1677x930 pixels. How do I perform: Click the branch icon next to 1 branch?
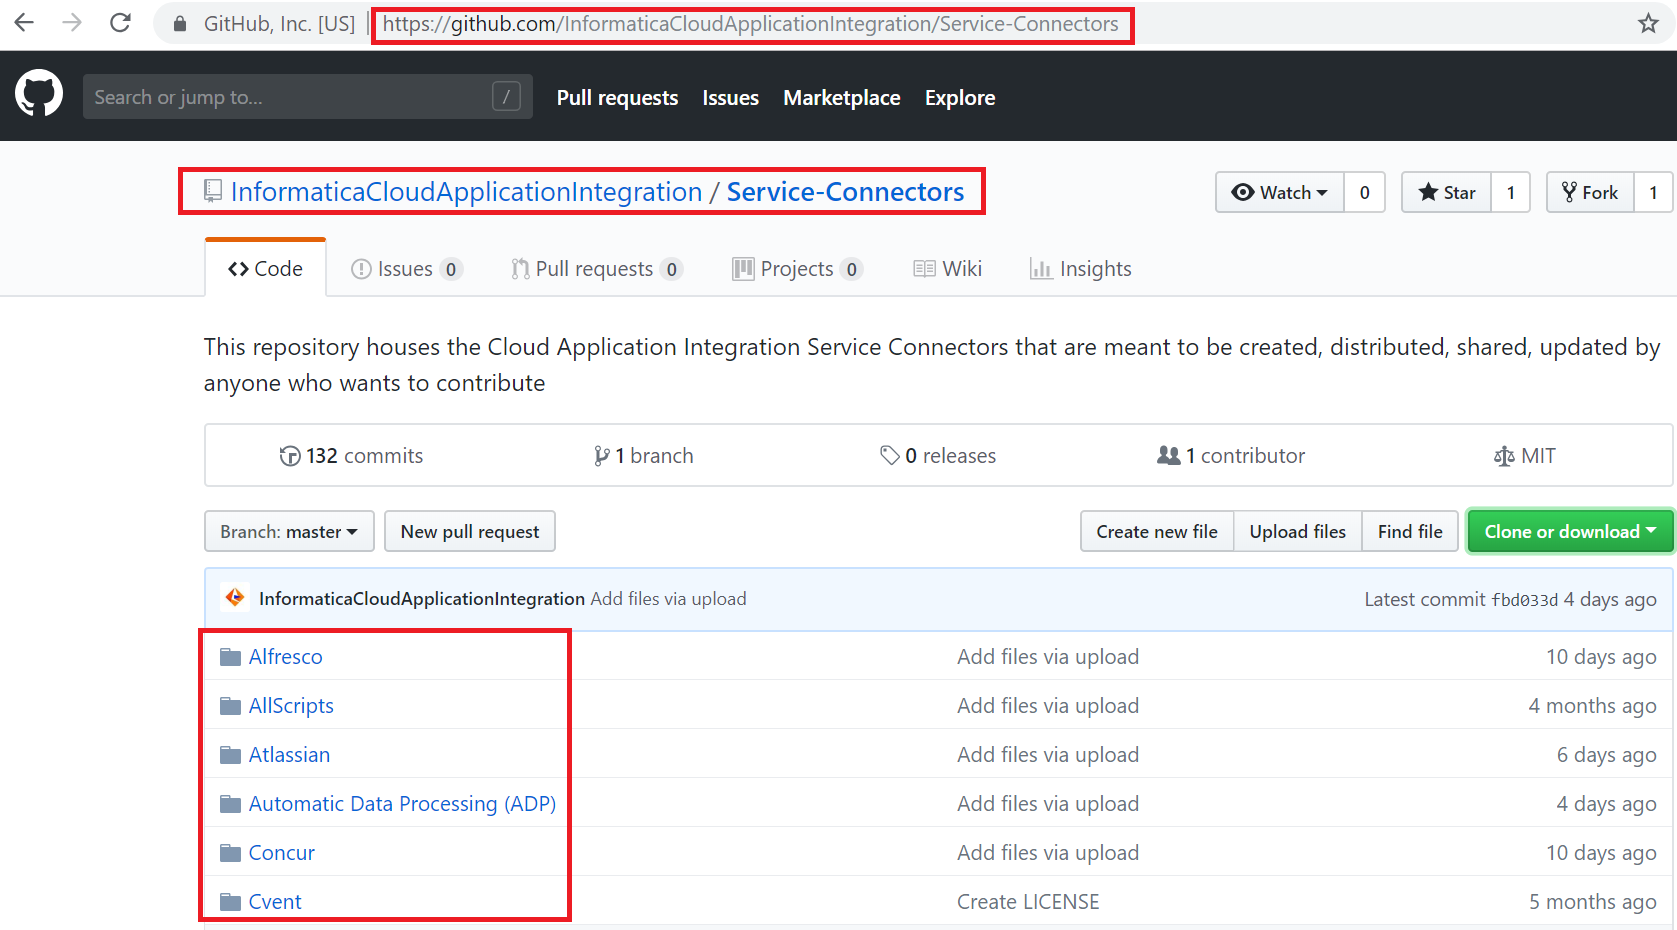click(601, 456)
